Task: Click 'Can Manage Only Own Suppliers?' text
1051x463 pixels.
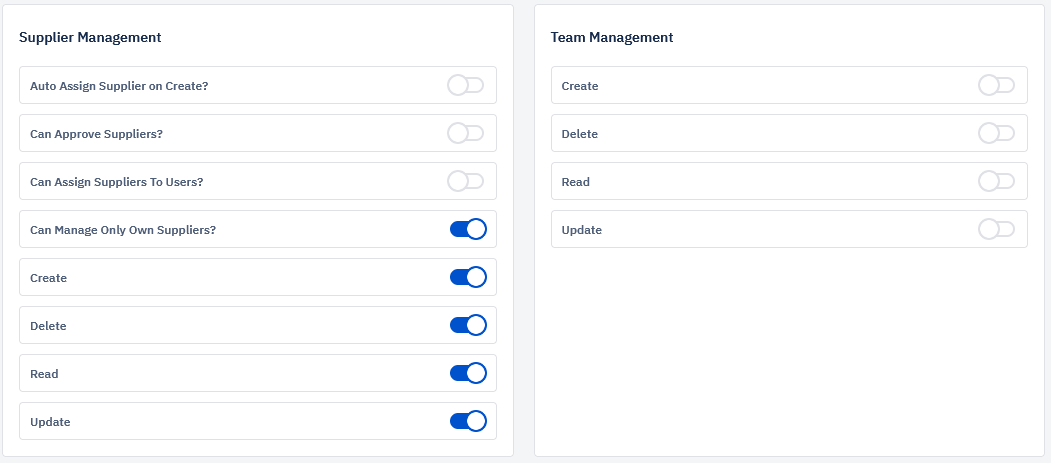Action: (123, 230)
